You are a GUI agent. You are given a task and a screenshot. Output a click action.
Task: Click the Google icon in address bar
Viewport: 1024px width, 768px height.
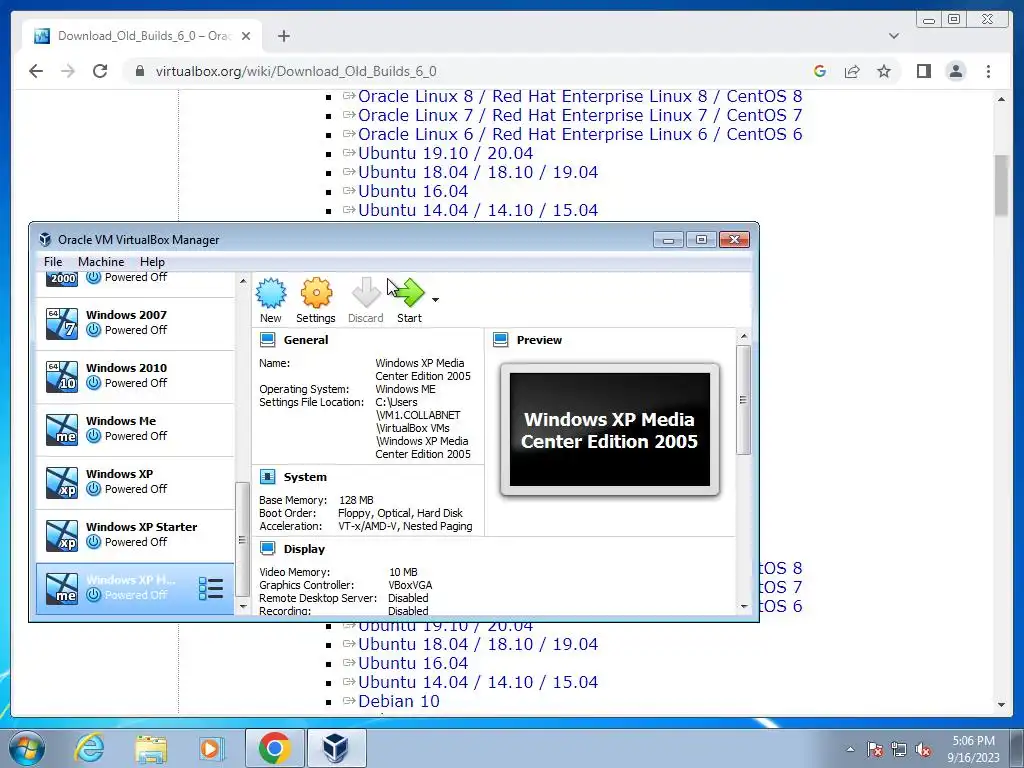tap(820, 71)
